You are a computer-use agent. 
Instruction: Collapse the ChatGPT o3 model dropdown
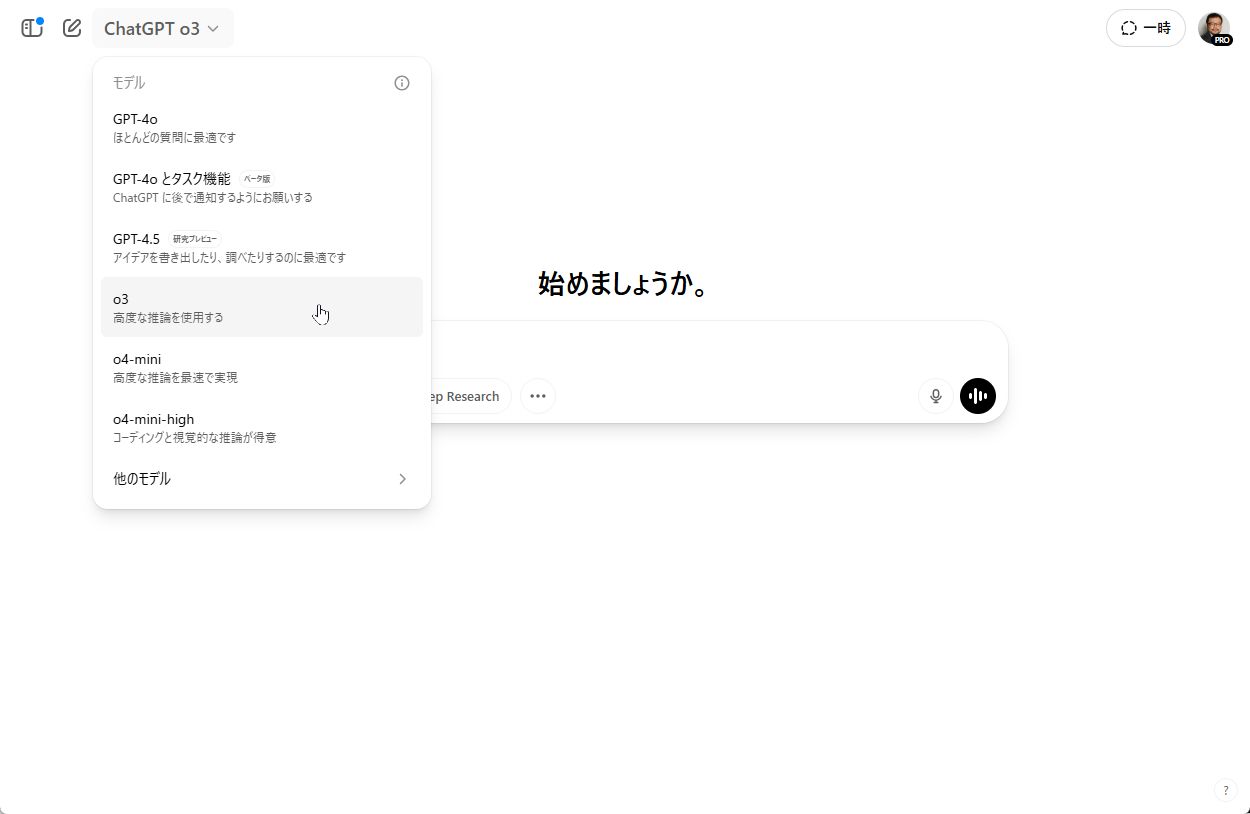point(162,28)
